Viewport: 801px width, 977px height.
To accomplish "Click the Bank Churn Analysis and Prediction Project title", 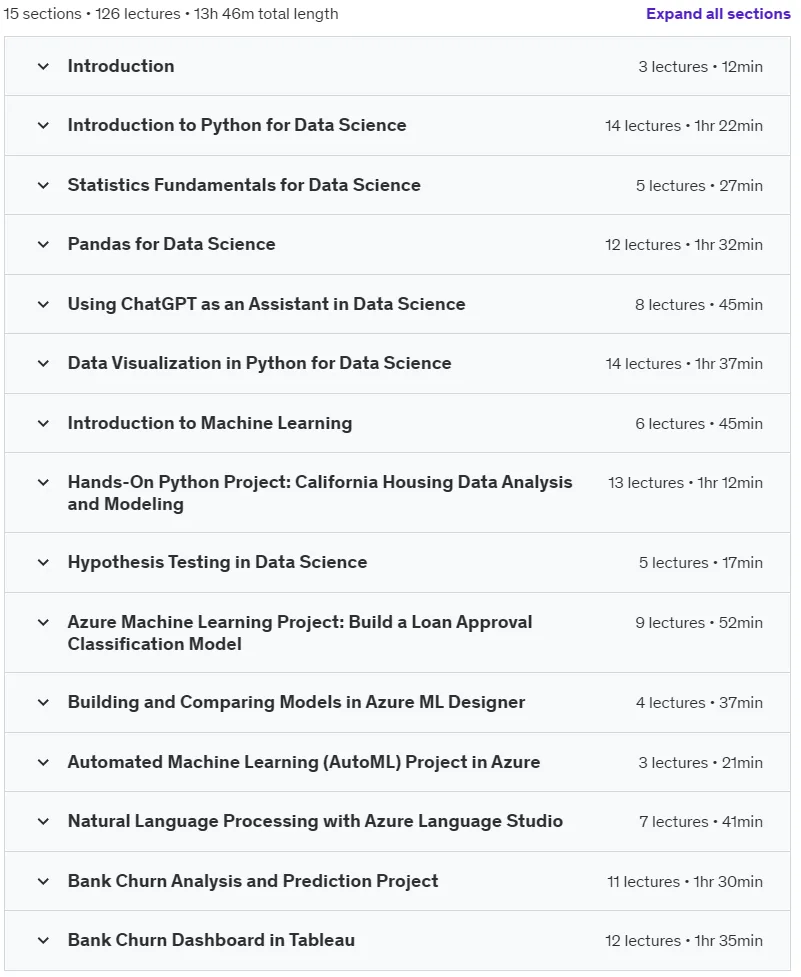I will pyautogui.click(x=253, y=881).
